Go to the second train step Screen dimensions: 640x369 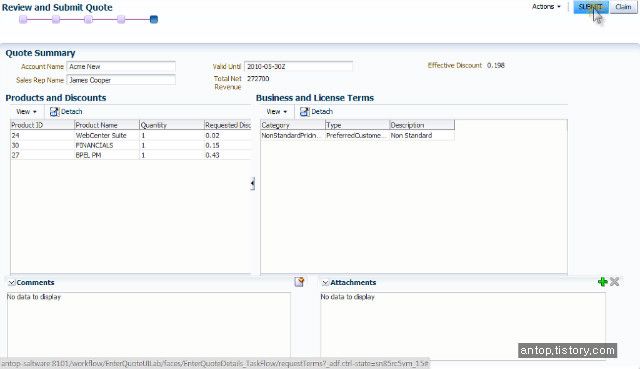click(x=56, y=19)
